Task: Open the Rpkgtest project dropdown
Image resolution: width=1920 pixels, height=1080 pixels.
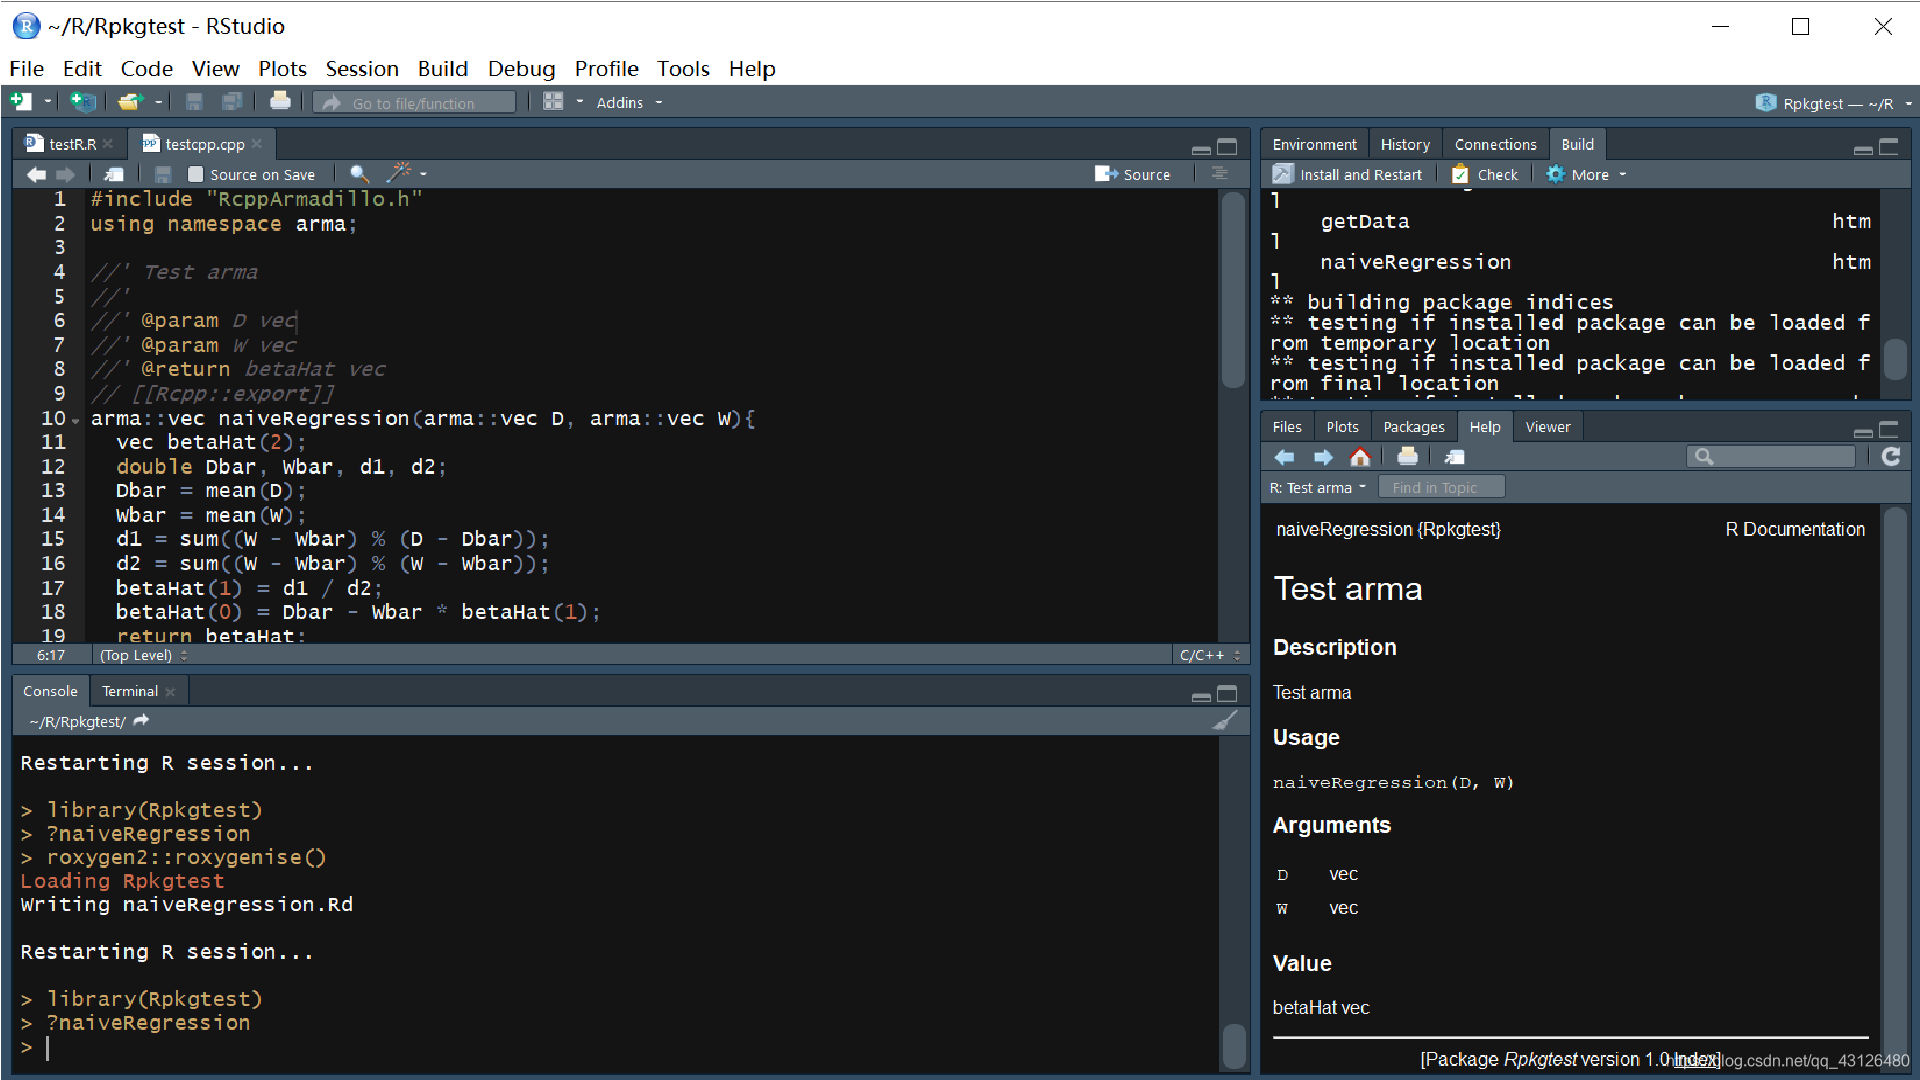Action: 1834,103
